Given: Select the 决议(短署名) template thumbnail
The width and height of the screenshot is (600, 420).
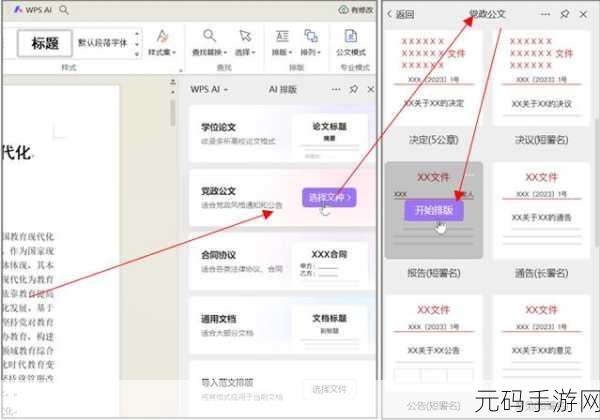Looking at the screenshot, I should (541, 78).
